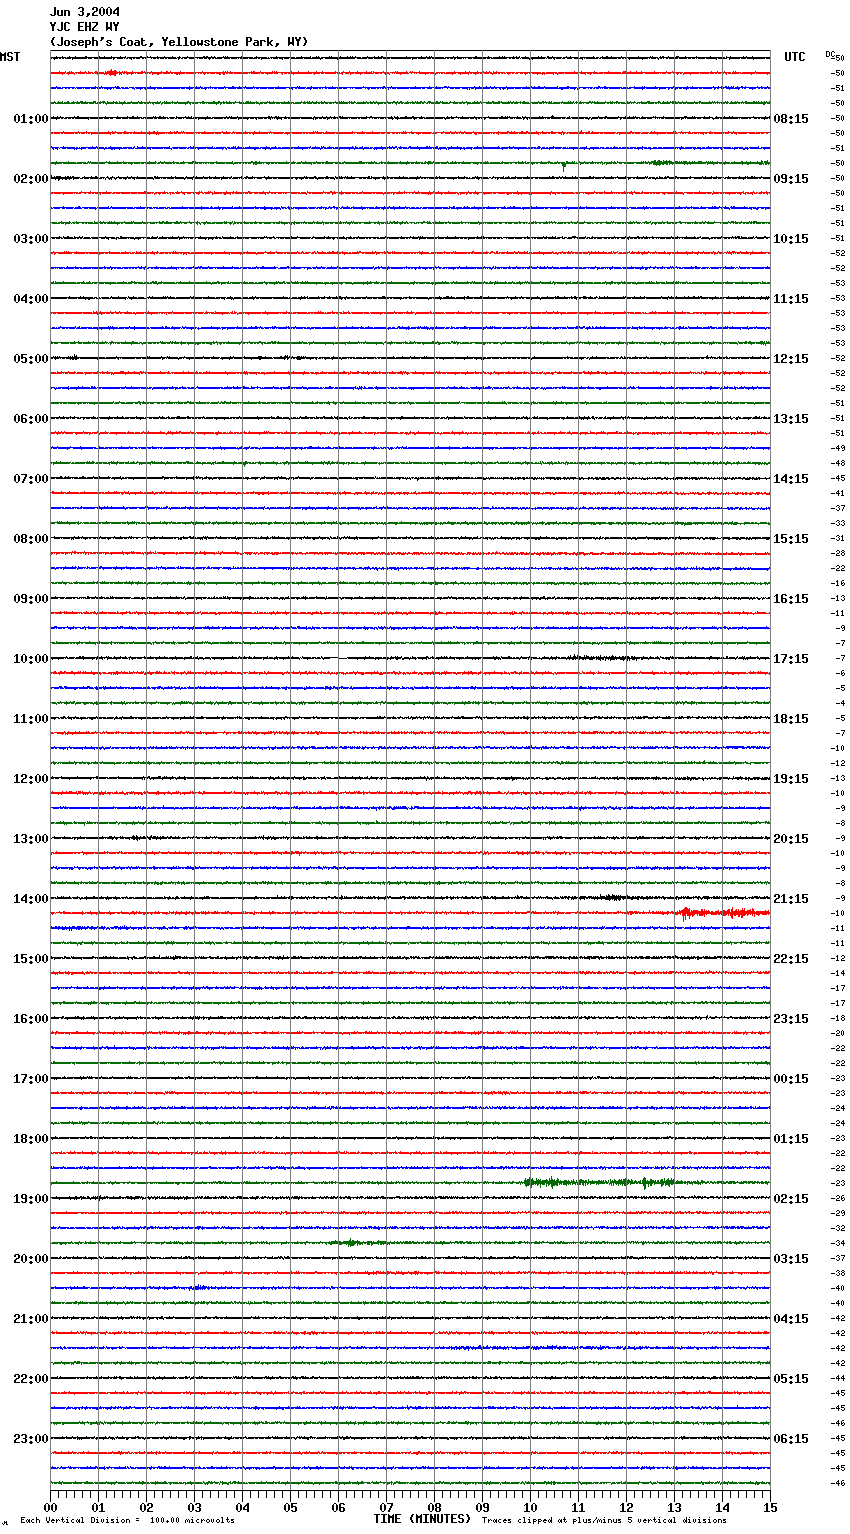Select the 16:00 MST hour label
Viewport: 850px width, 1534px height.
coord(31,1019)
